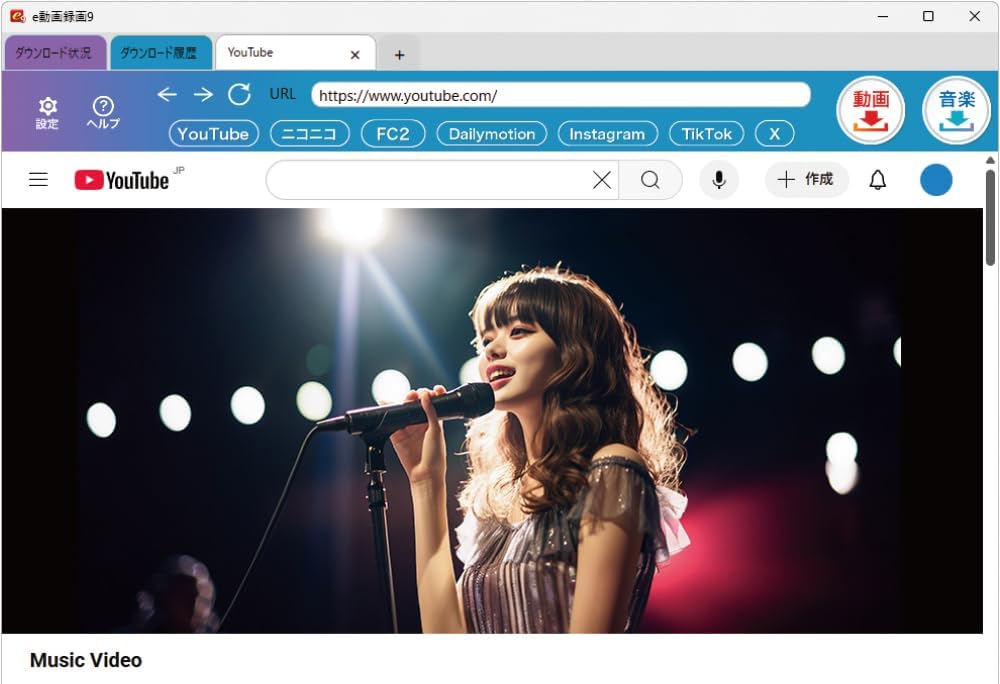Switch to the ダウンロード履歴 tab
Viewport: 1000px width, 684px height.
pos(159,53)
